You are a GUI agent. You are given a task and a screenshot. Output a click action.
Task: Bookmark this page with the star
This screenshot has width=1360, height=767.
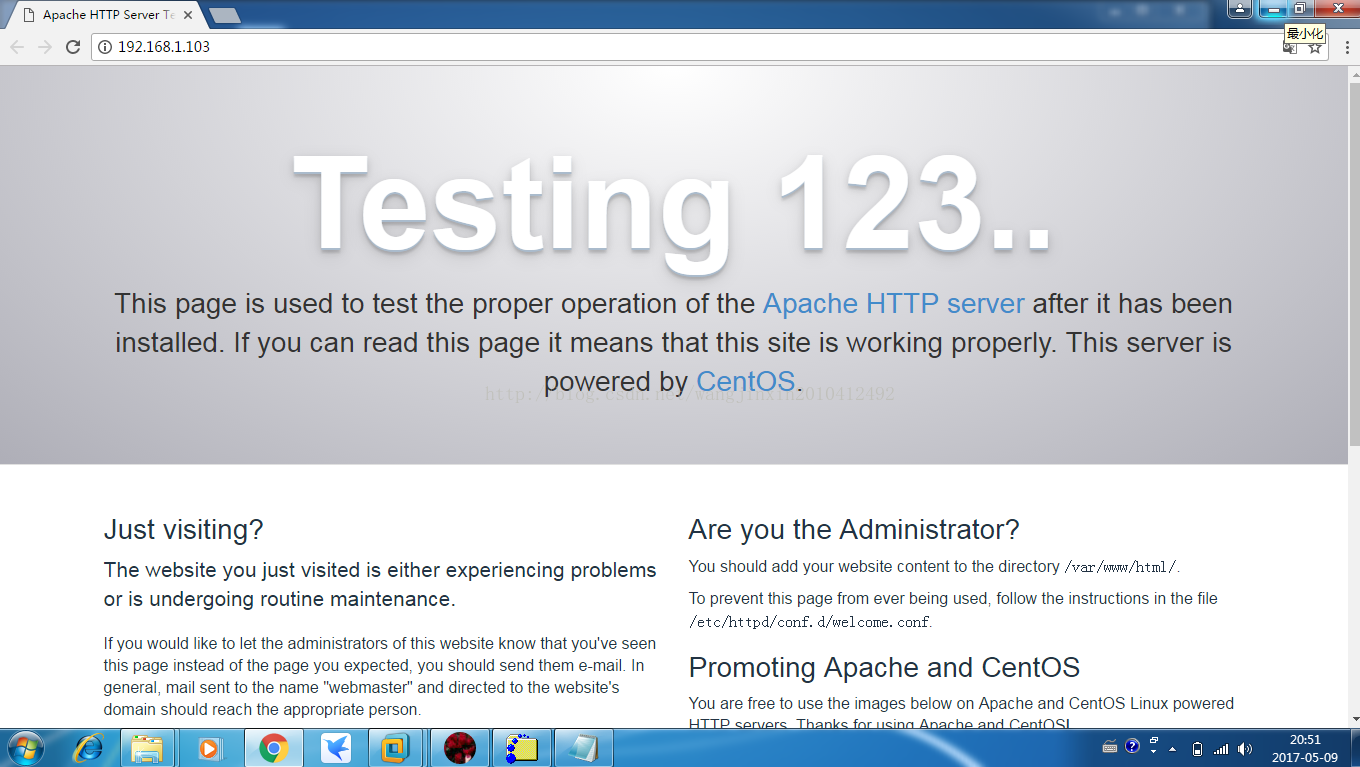pos(1315,48)
